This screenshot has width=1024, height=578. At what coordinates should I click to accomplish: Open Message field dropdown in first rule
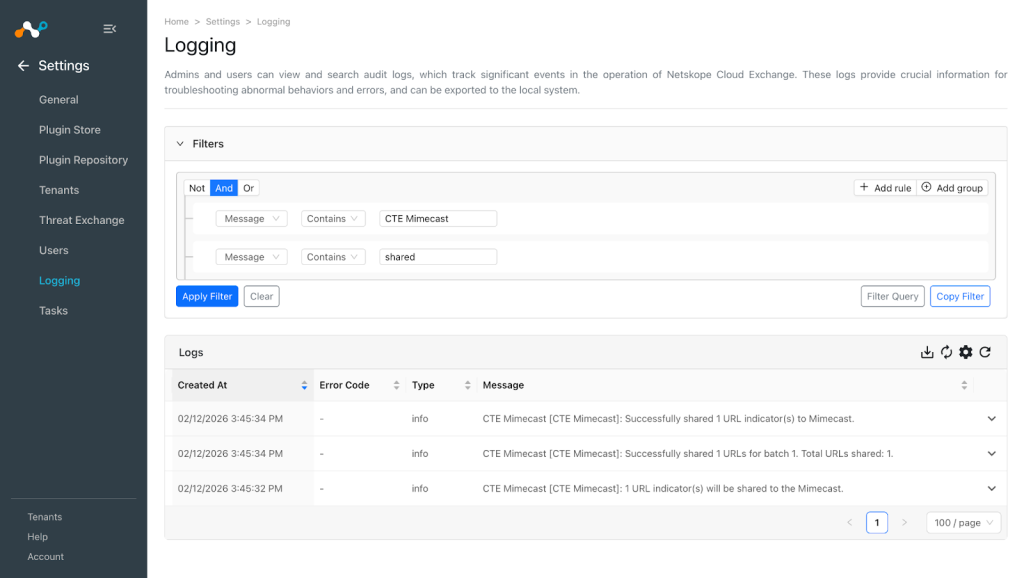(251, 219)
